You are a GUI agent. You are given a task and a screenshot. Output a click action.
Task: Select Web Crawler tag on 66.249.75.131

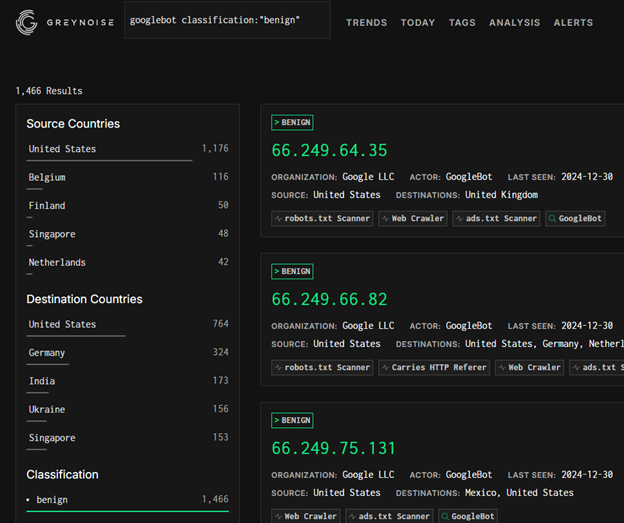pos(306,516)
